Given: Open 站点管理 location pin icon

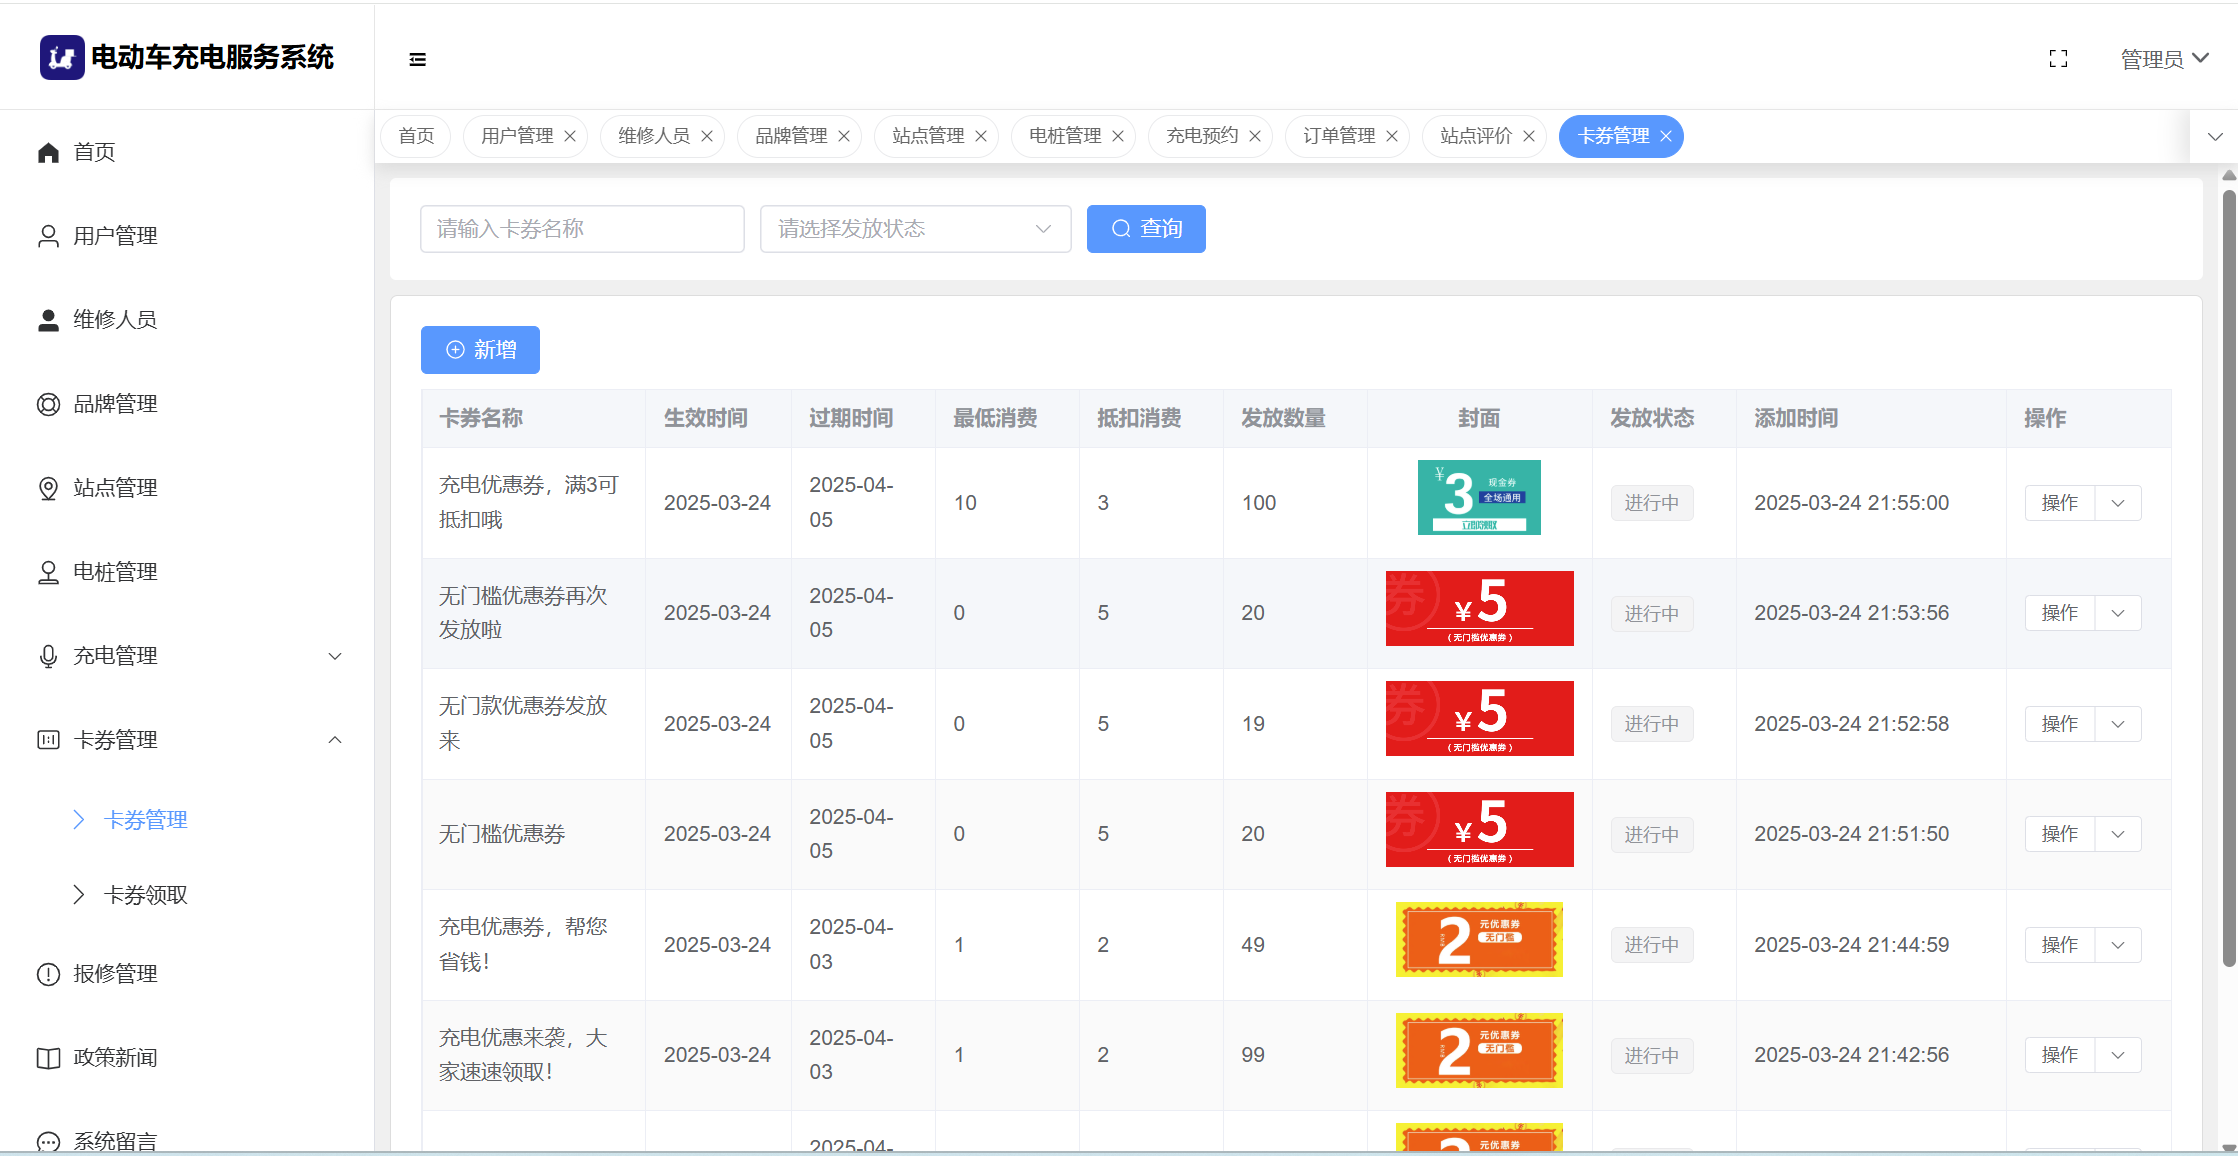Looking at the screenshot, I should click(x=48, y=488).
